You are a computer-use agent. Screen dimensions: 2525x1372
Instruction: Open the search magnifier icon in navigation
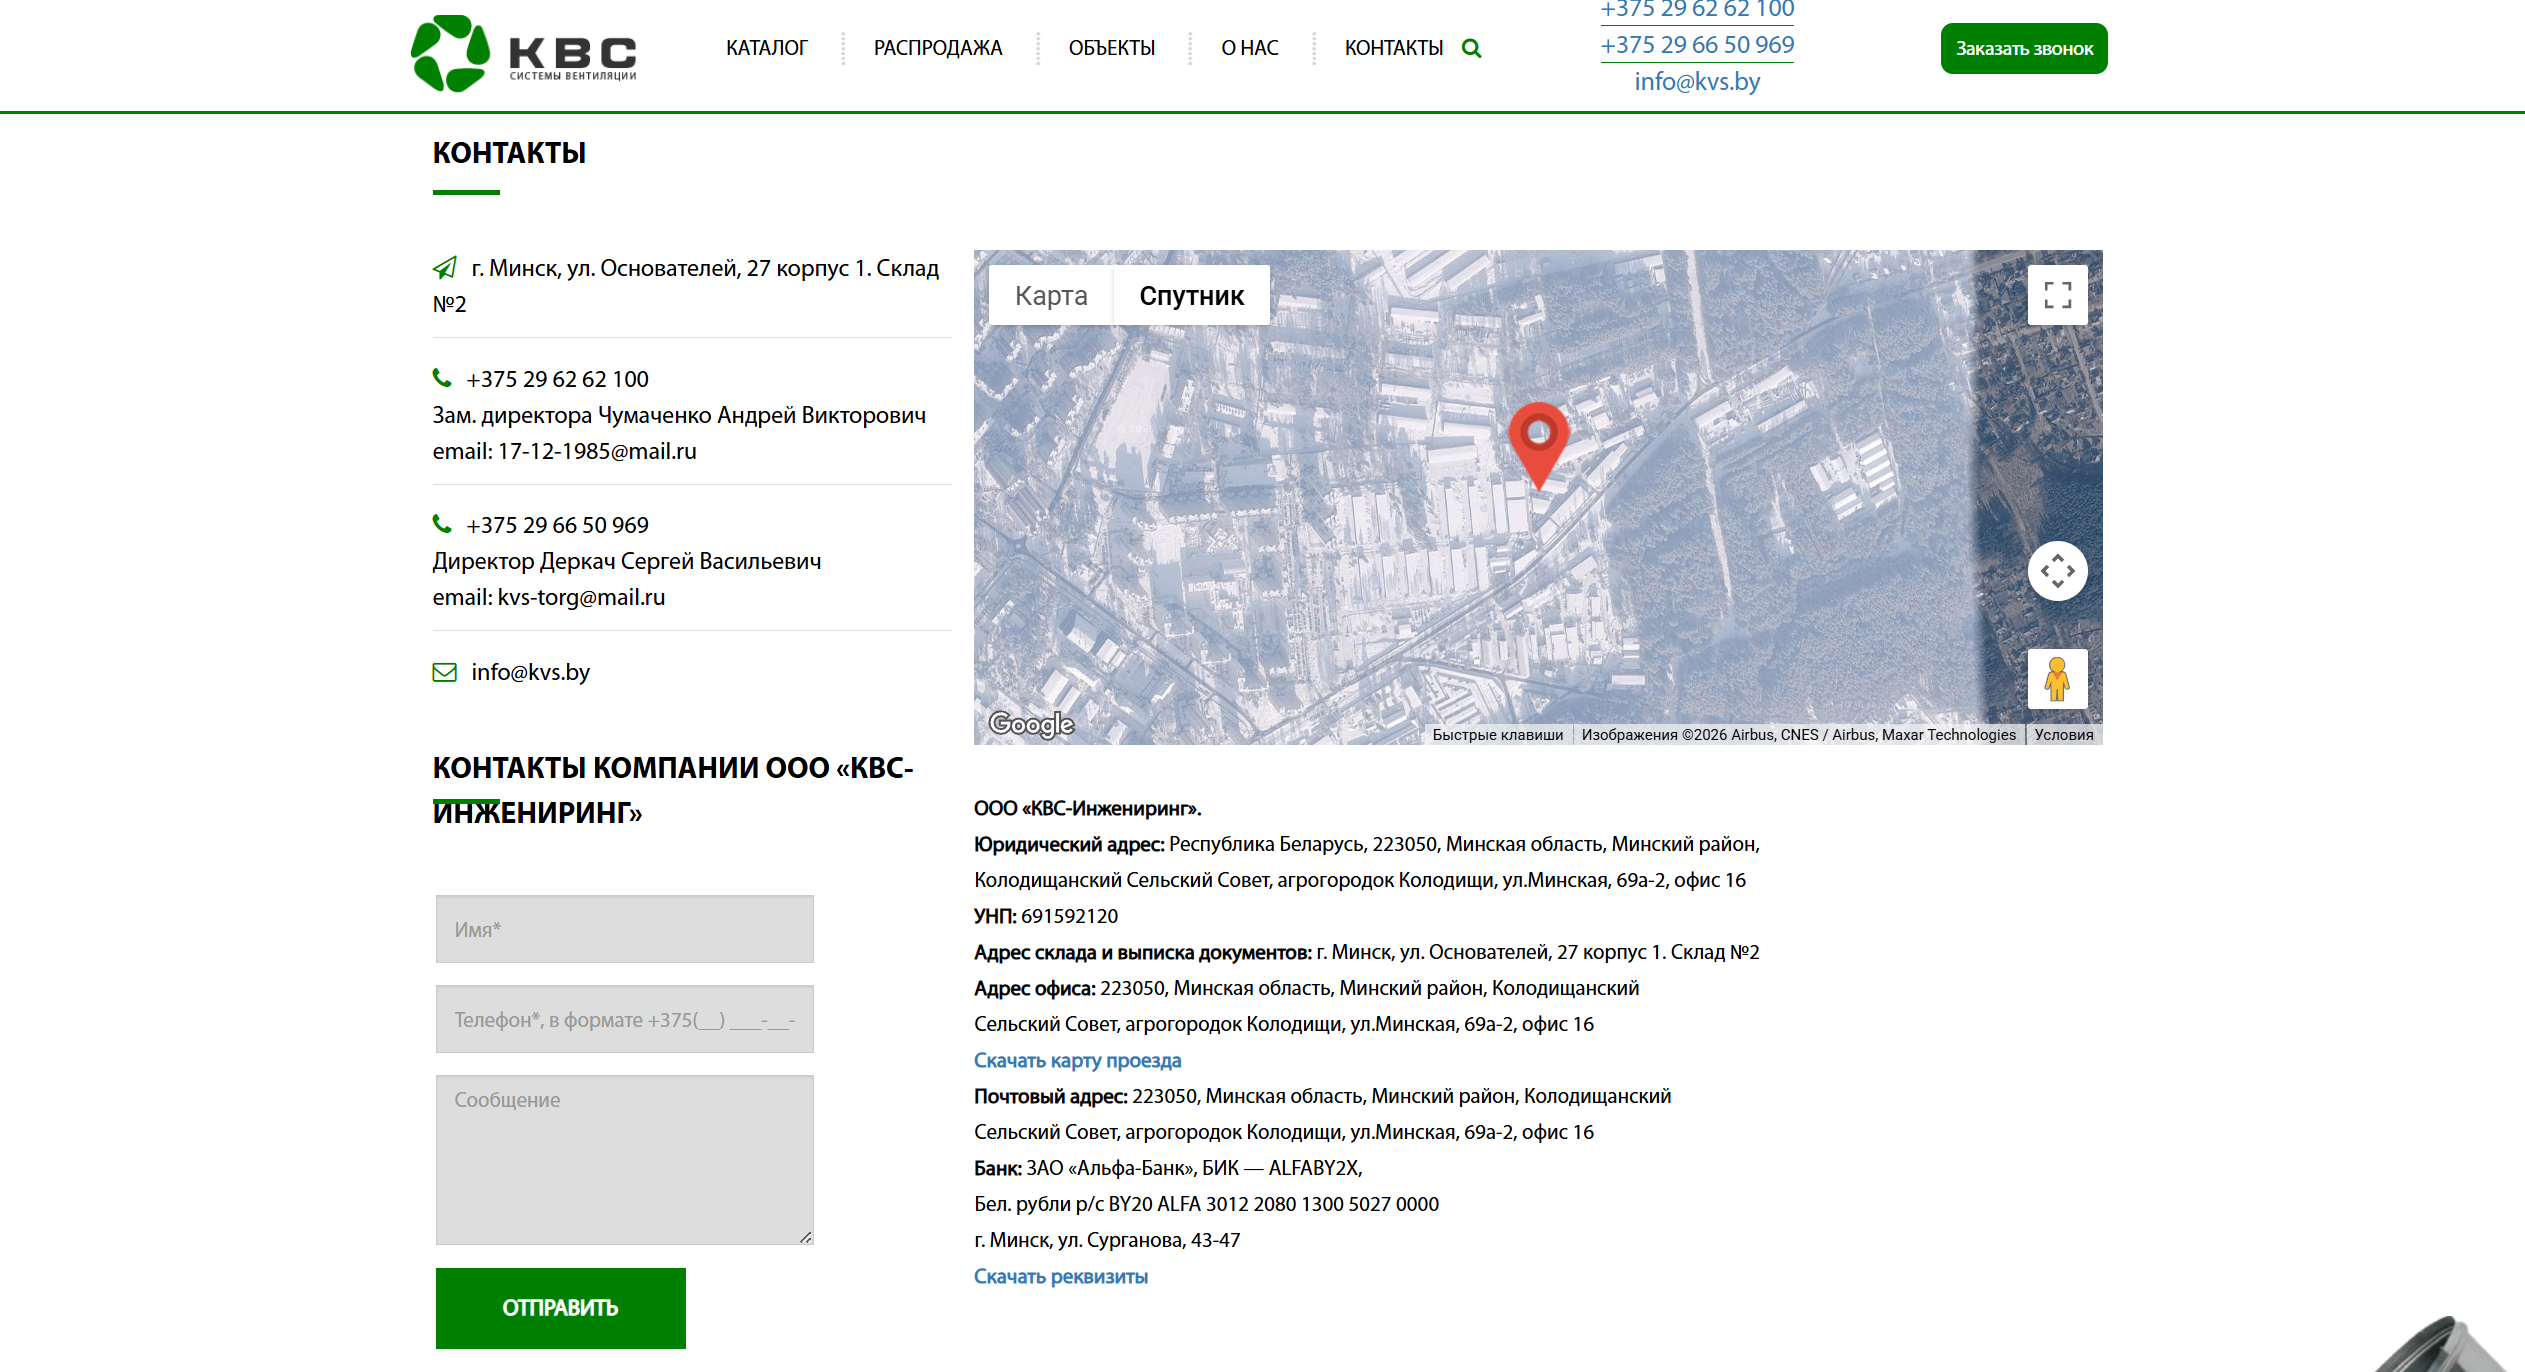point(1471,48)
